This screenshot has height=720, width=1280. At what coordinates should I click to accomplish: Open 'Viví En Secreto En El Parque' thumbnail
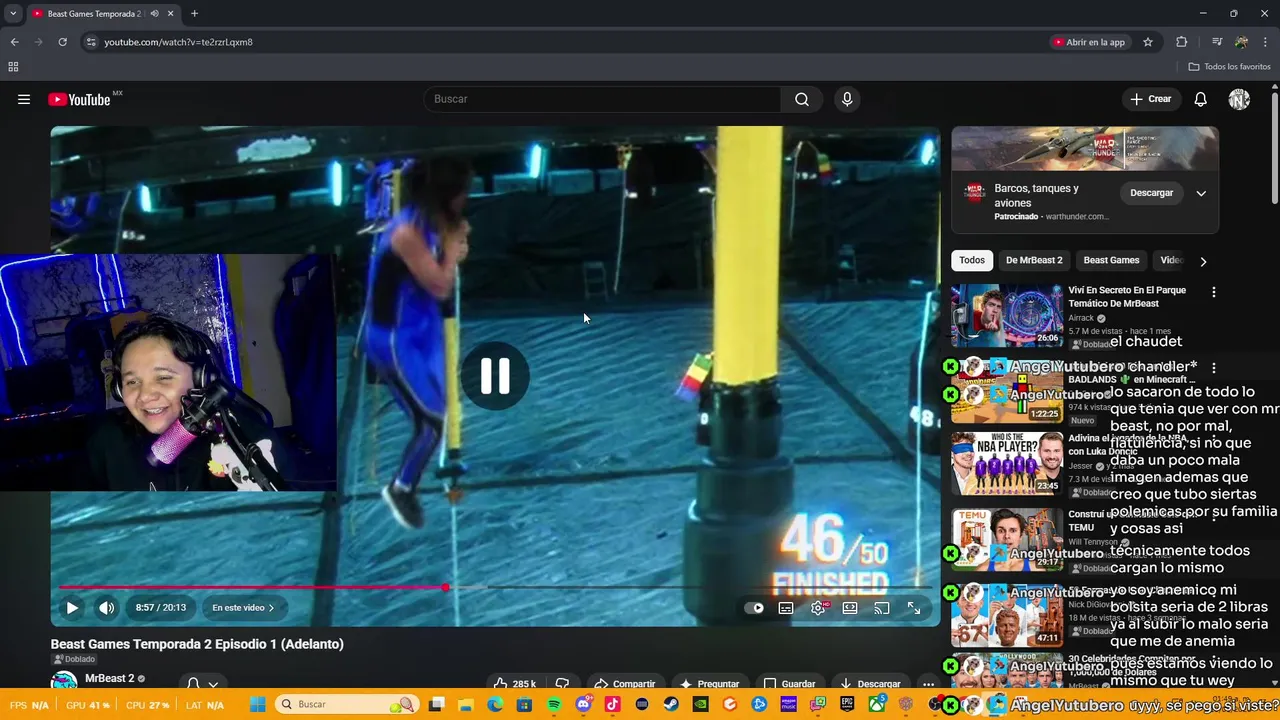(1006, 315)
